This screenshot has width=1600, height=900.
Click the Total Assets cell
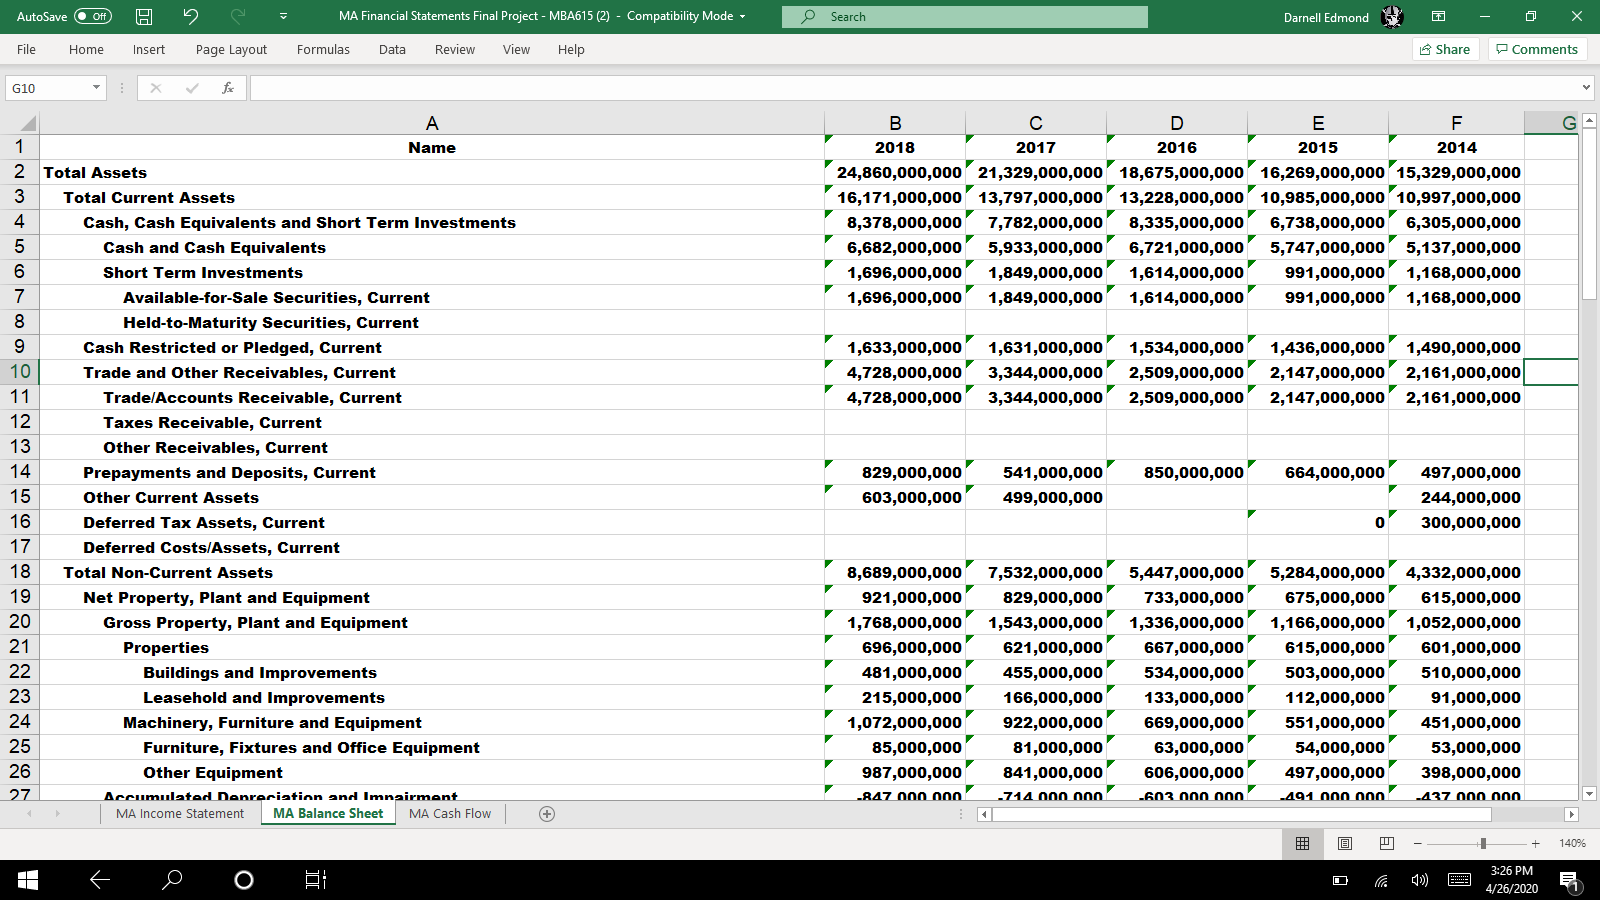(x=432, y=172)
